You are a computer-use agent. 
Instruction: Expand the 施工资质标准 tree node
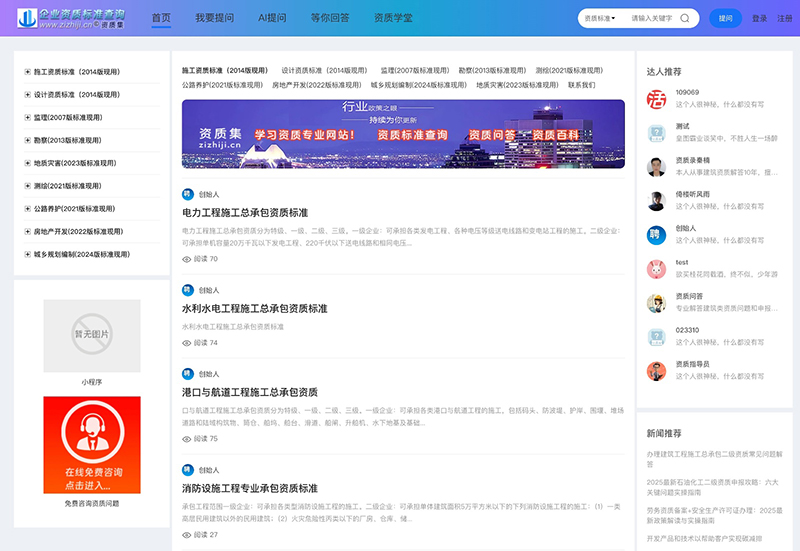coord(28,72)
